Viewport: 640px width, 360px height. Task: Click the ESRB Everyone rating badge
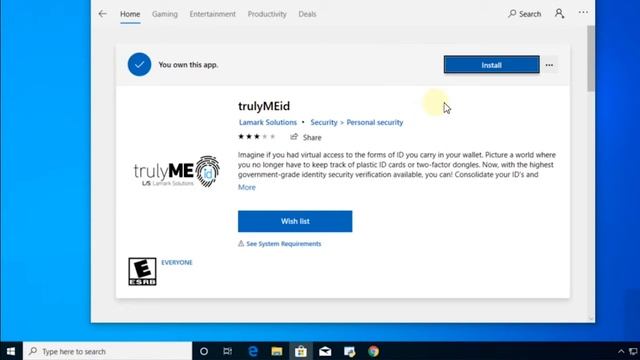point(142,271)
